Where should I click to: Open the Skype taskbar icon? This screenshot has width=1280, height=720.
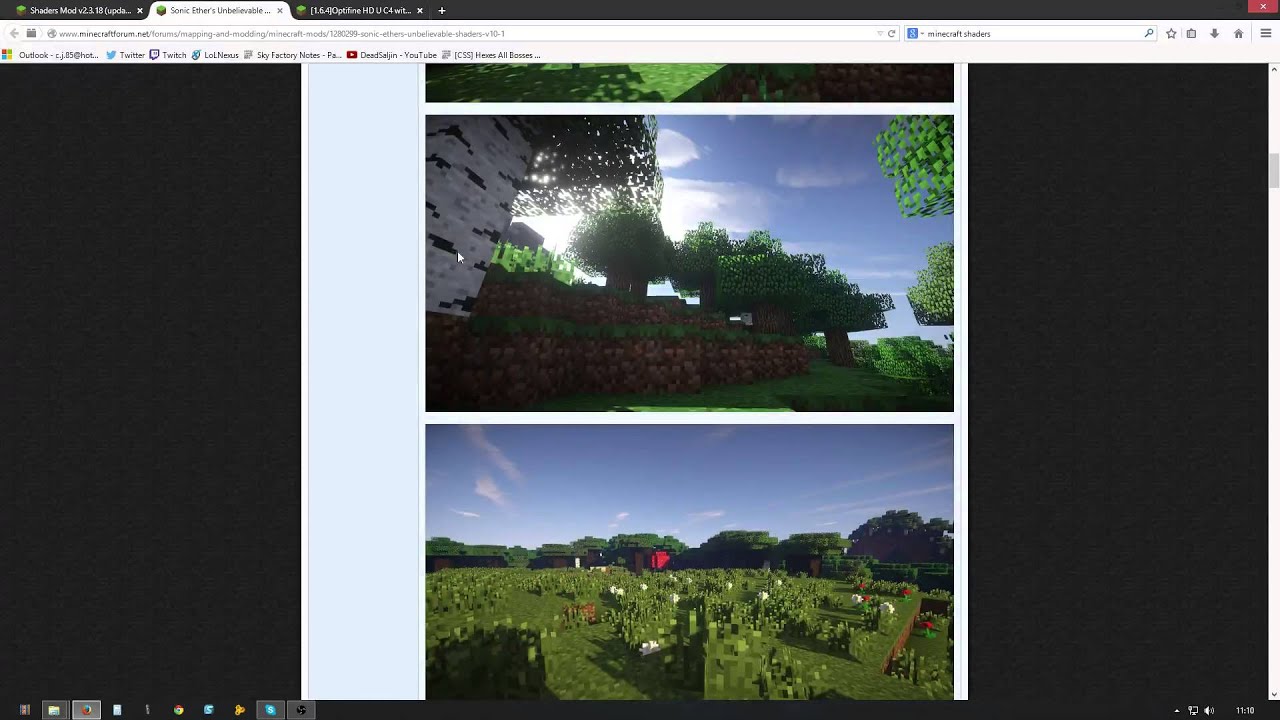[x=270, y=710]
